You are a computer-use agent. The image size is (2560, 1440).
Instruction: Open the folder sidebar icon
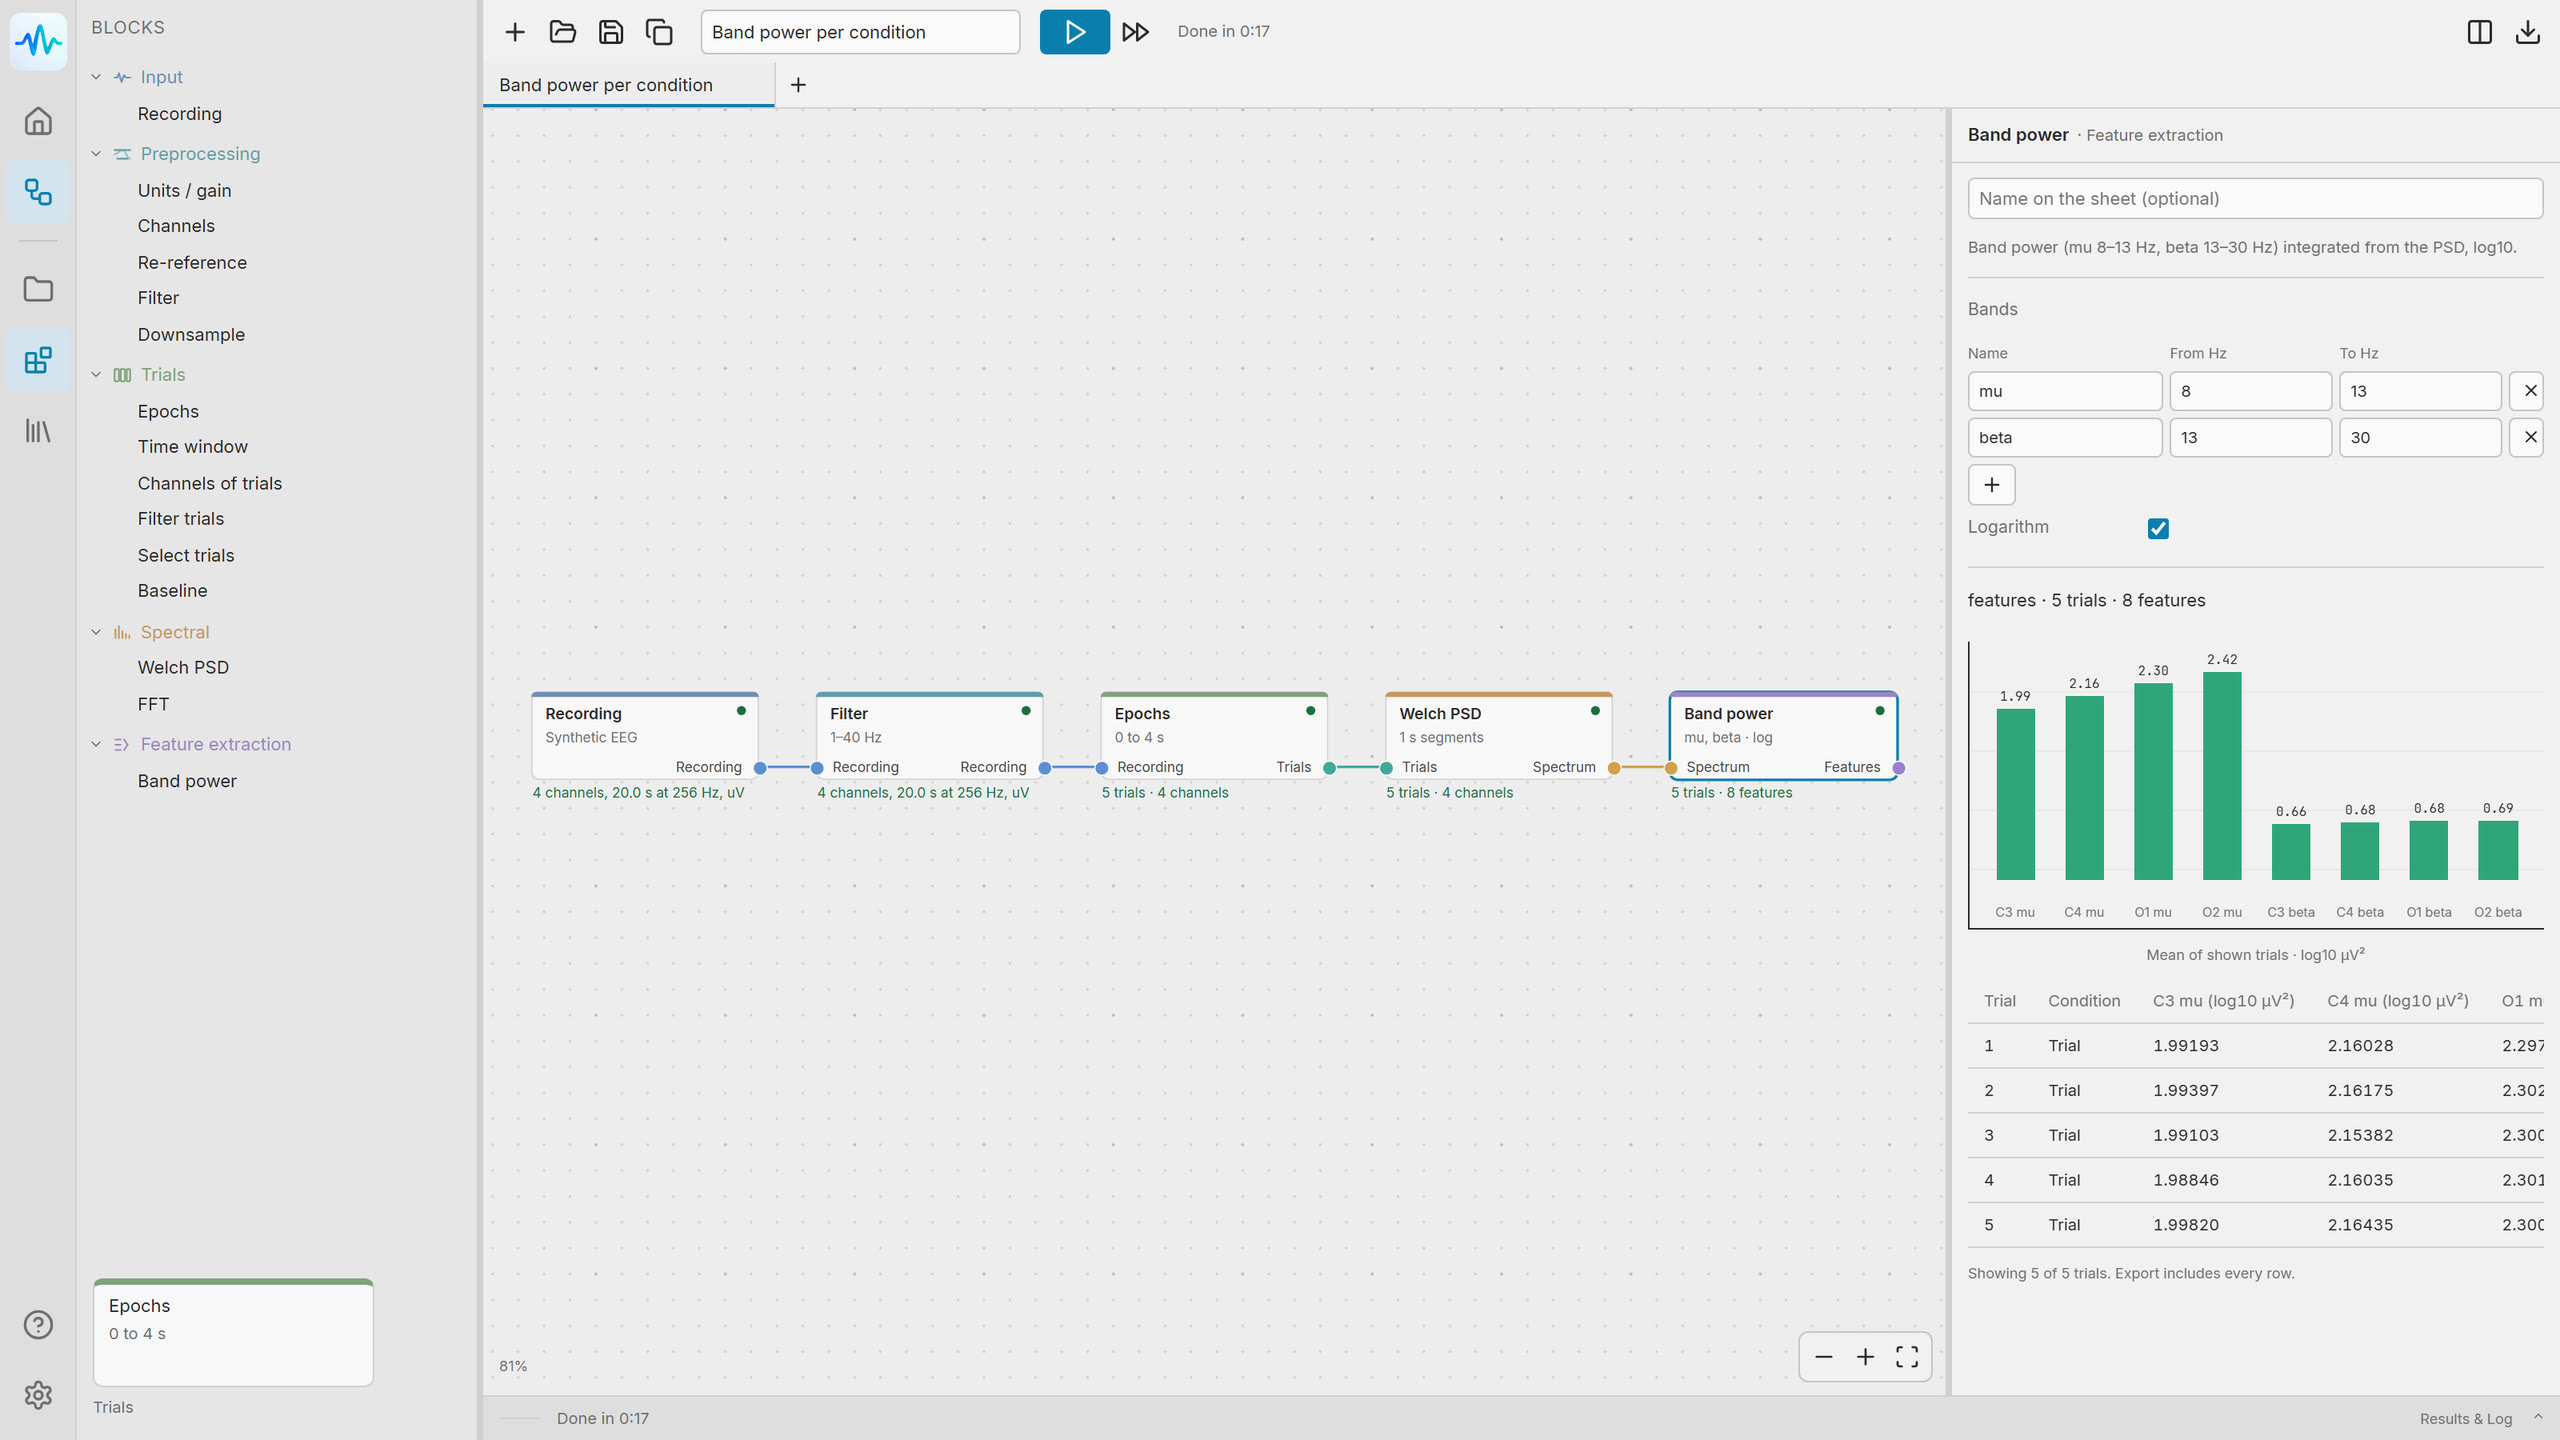click(38, 289)
